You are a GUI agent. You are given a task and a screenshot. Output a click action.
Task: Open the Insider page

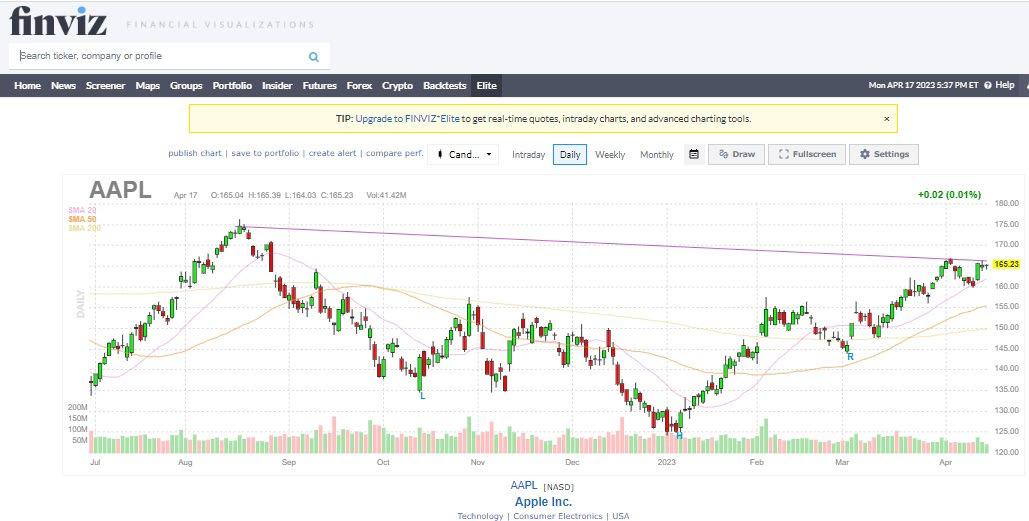click(x=277, y=85)
